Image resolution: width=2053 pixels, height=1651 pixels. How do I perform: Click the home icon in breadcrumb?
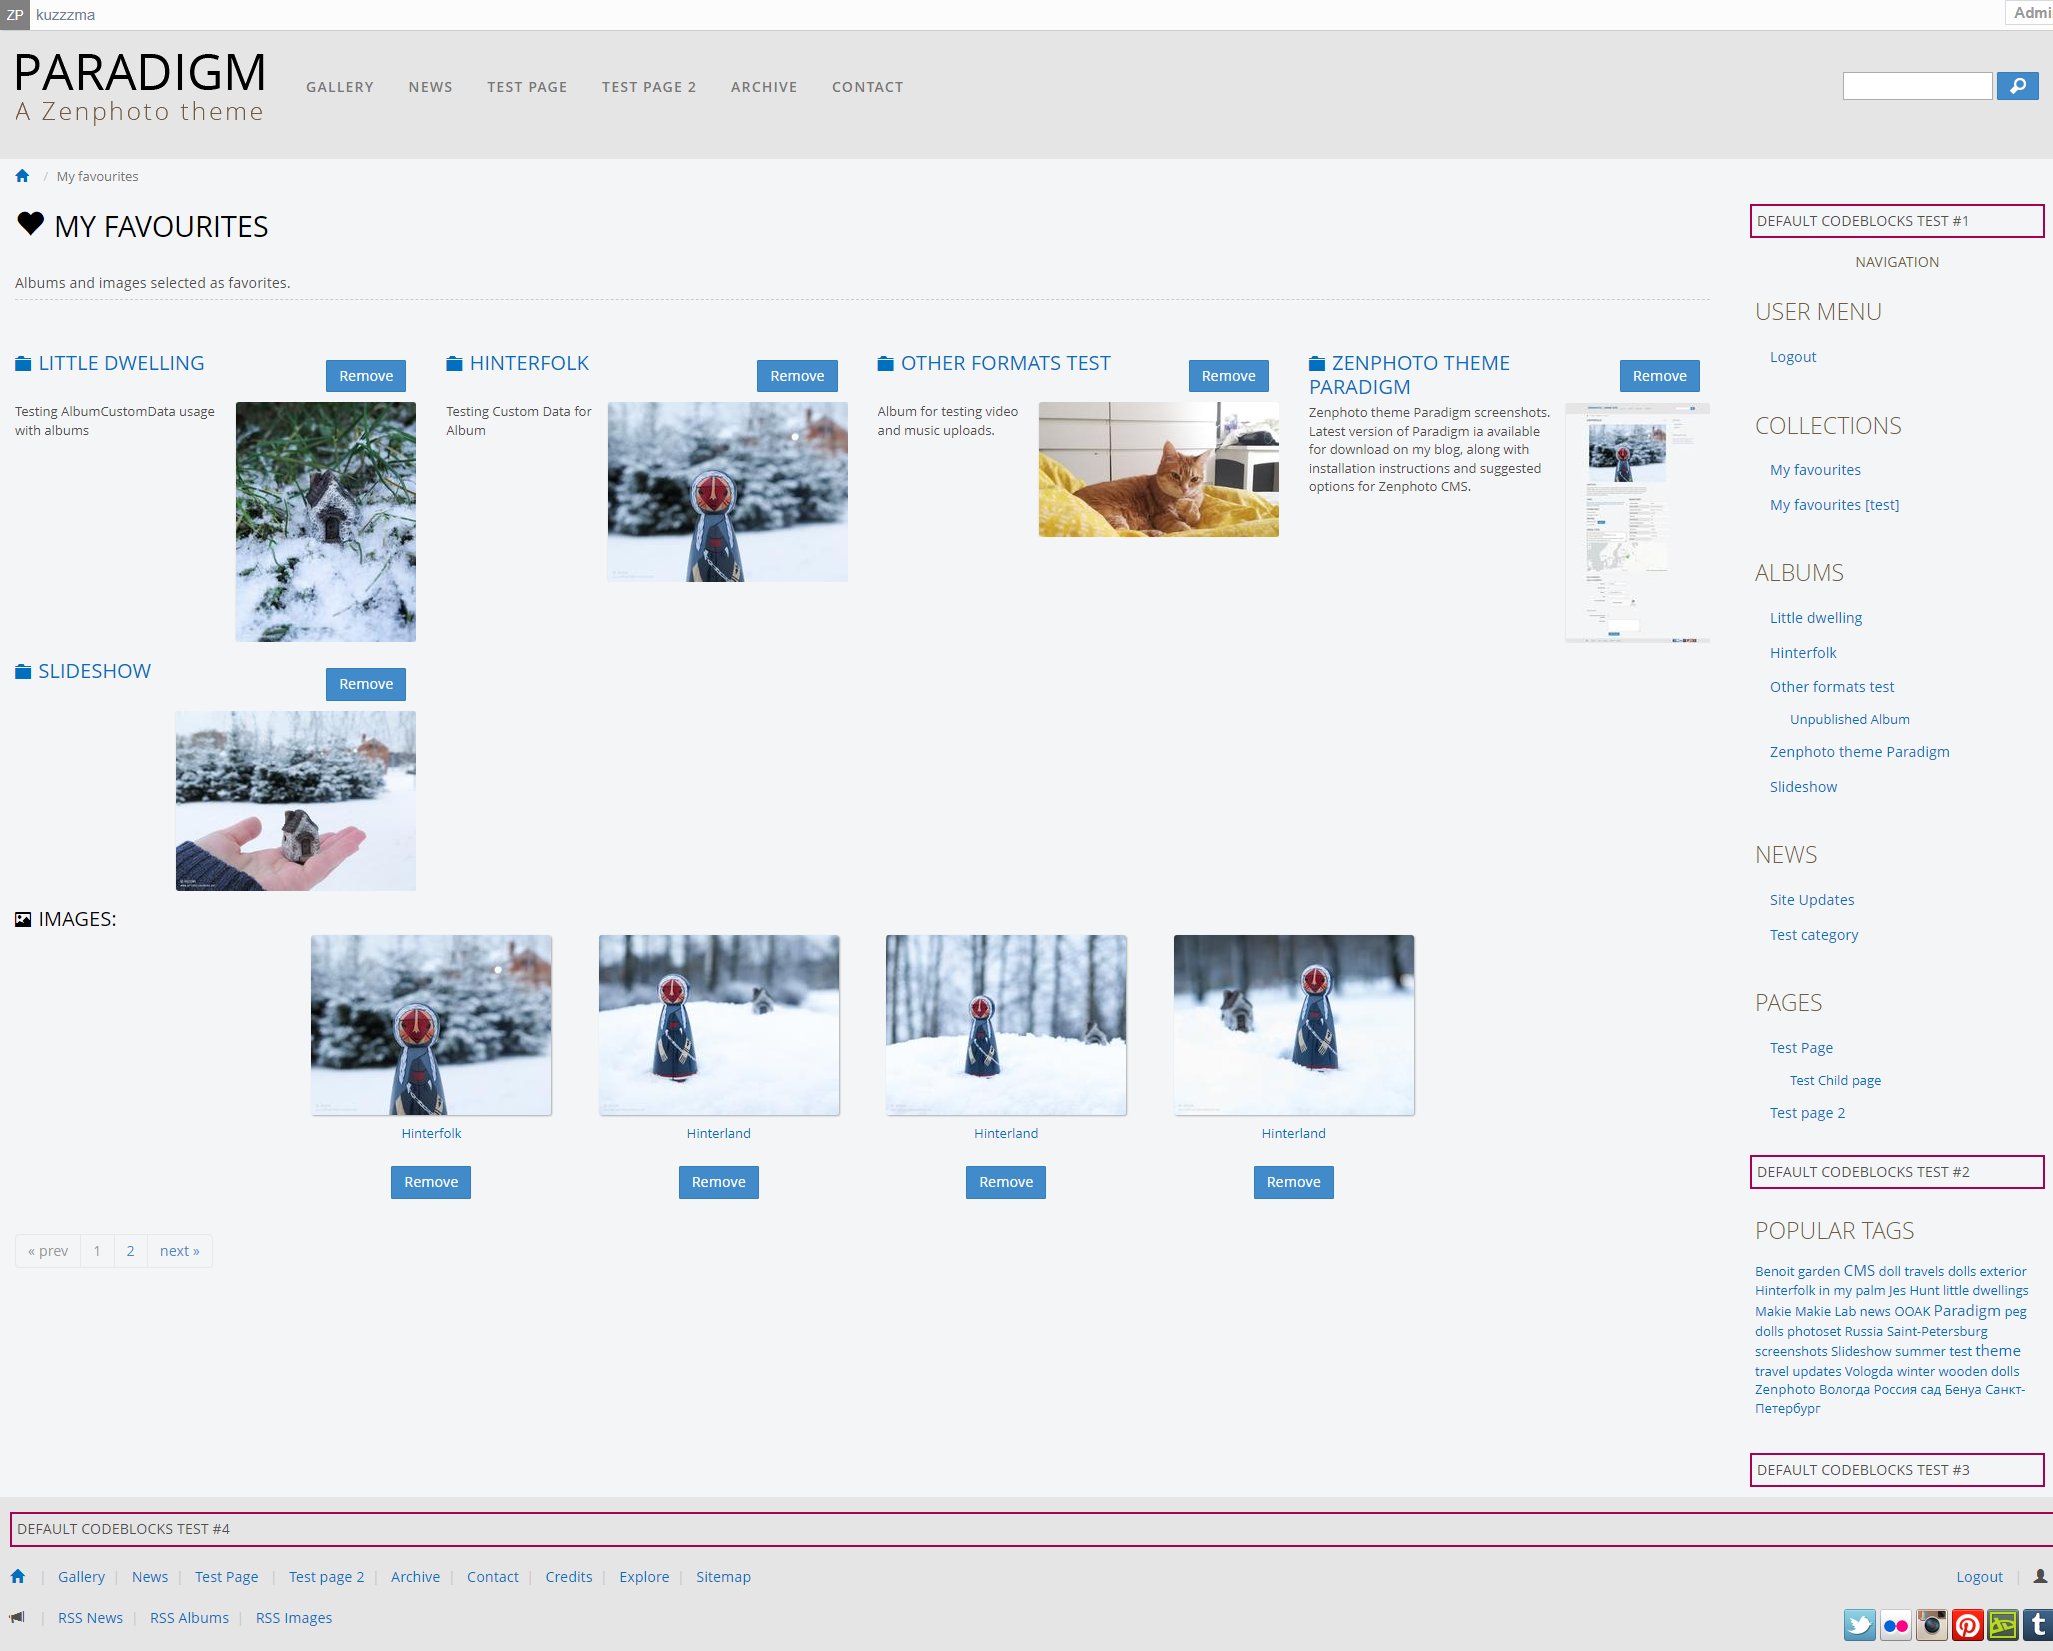click(22, 176)
